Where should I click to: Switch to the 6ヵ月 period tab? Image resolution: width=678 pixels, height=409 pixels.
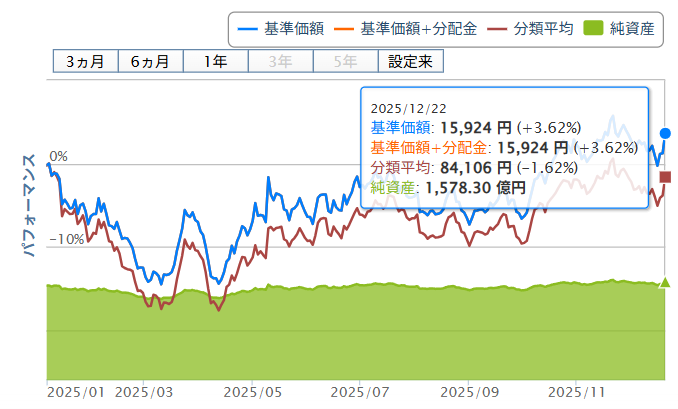click(151, 61)
